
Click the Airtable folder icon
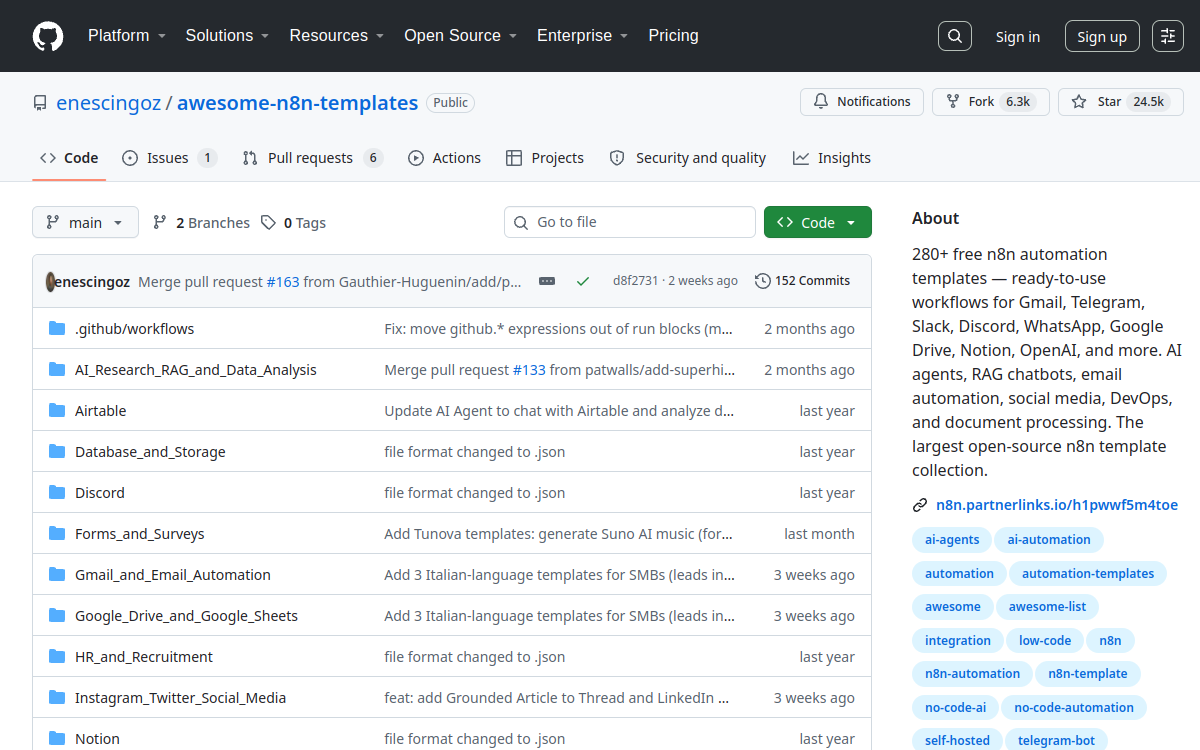(57, 411)
